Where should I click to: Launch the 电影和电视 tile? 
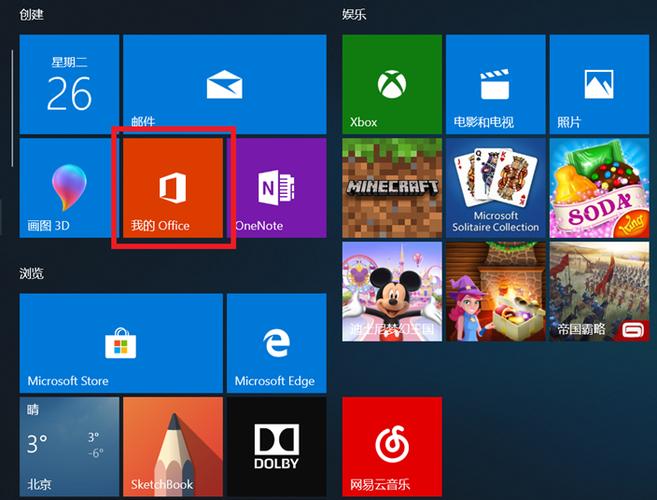(495, 84)
